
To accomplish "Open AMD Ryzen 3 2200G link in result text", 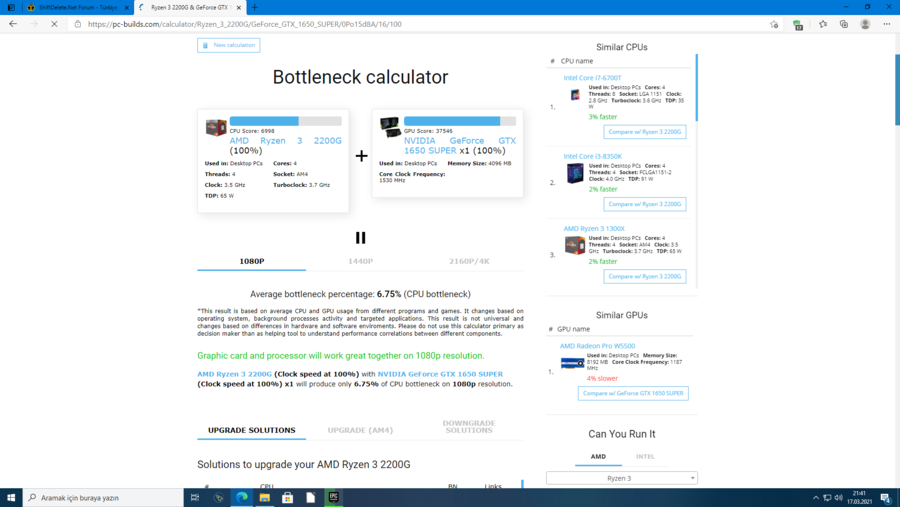I will click(234, 374).
